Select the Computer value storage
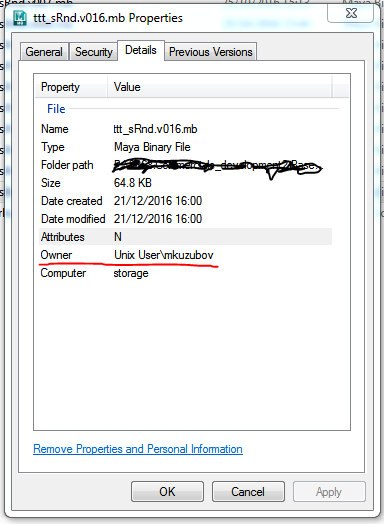Image resolution: width=384 pixels, height=524 pixels. (131, 273)
